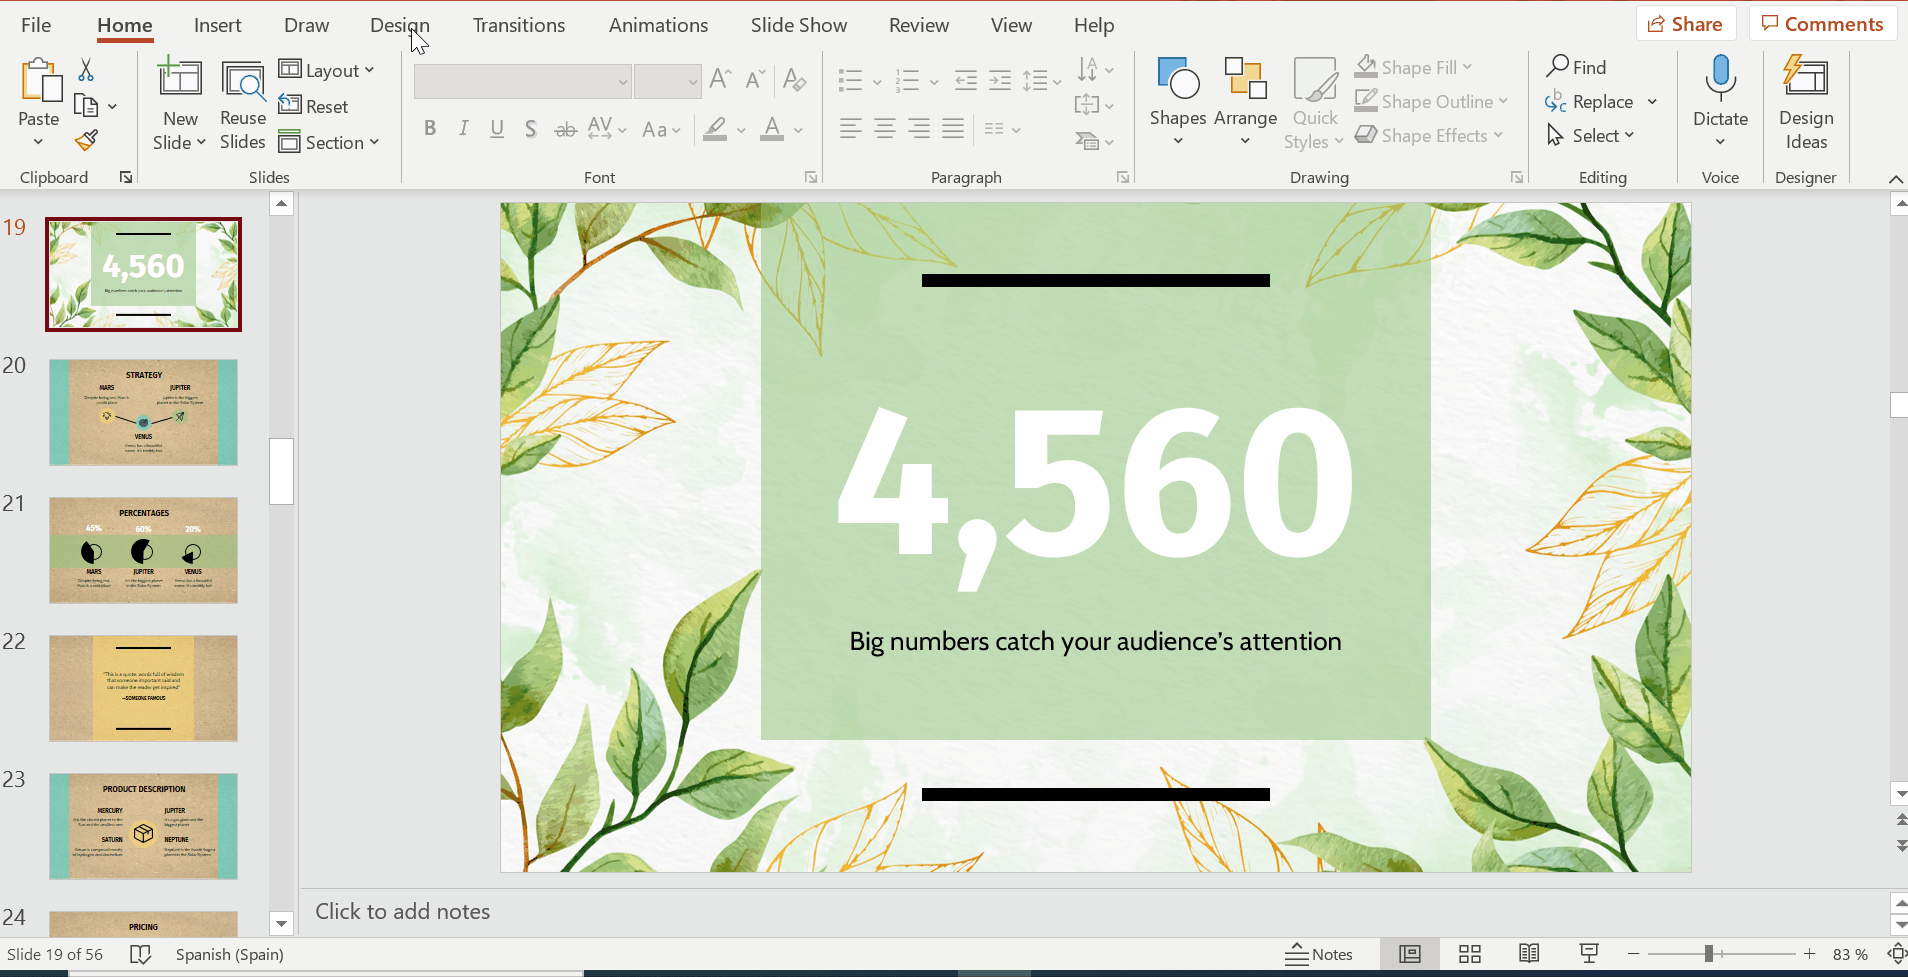The height and width of the screenshot is (977, 1908).
Task: Open the Comments pane button
Action: (1822, 24)
